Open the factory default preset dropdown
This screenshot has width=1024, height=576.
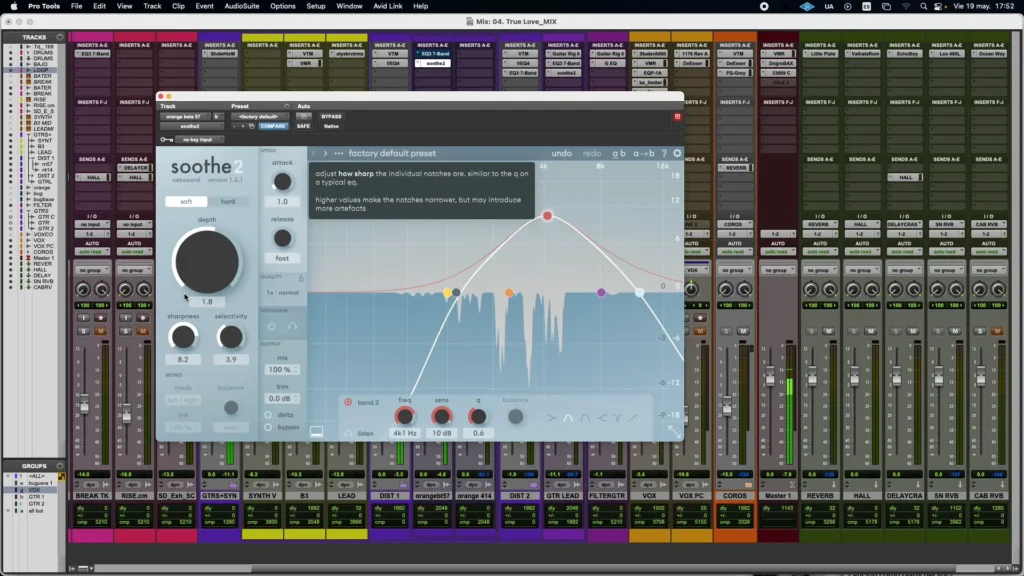[259, 117]
